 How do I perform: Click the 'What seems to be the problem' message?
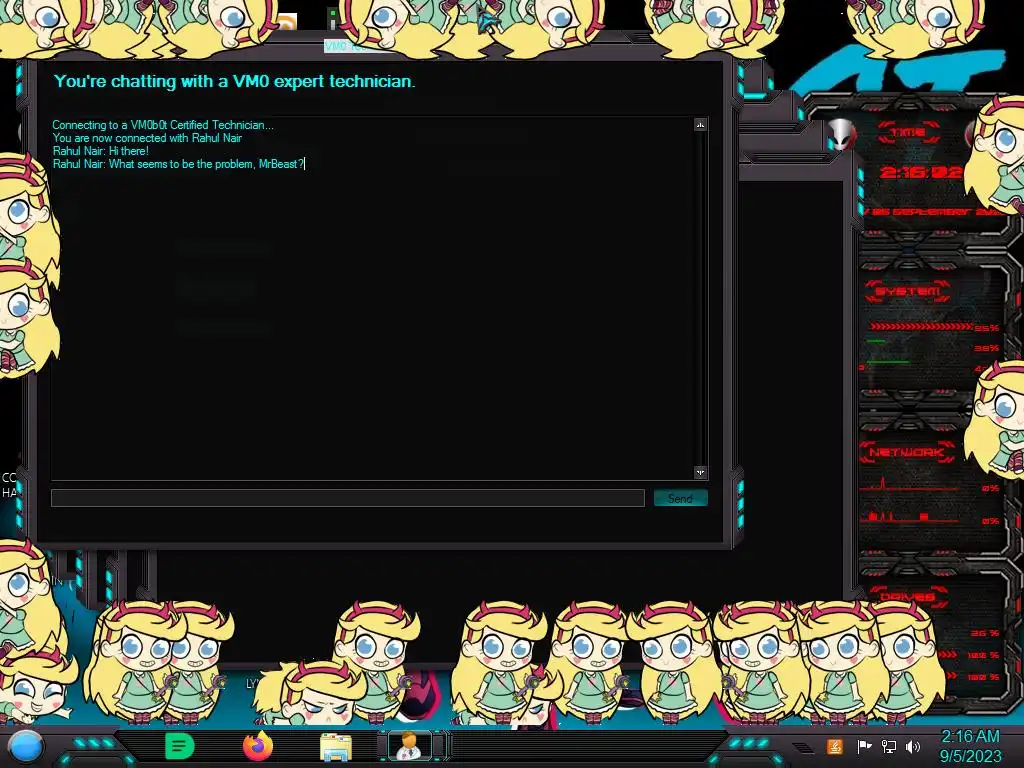(x=178, y=164)
